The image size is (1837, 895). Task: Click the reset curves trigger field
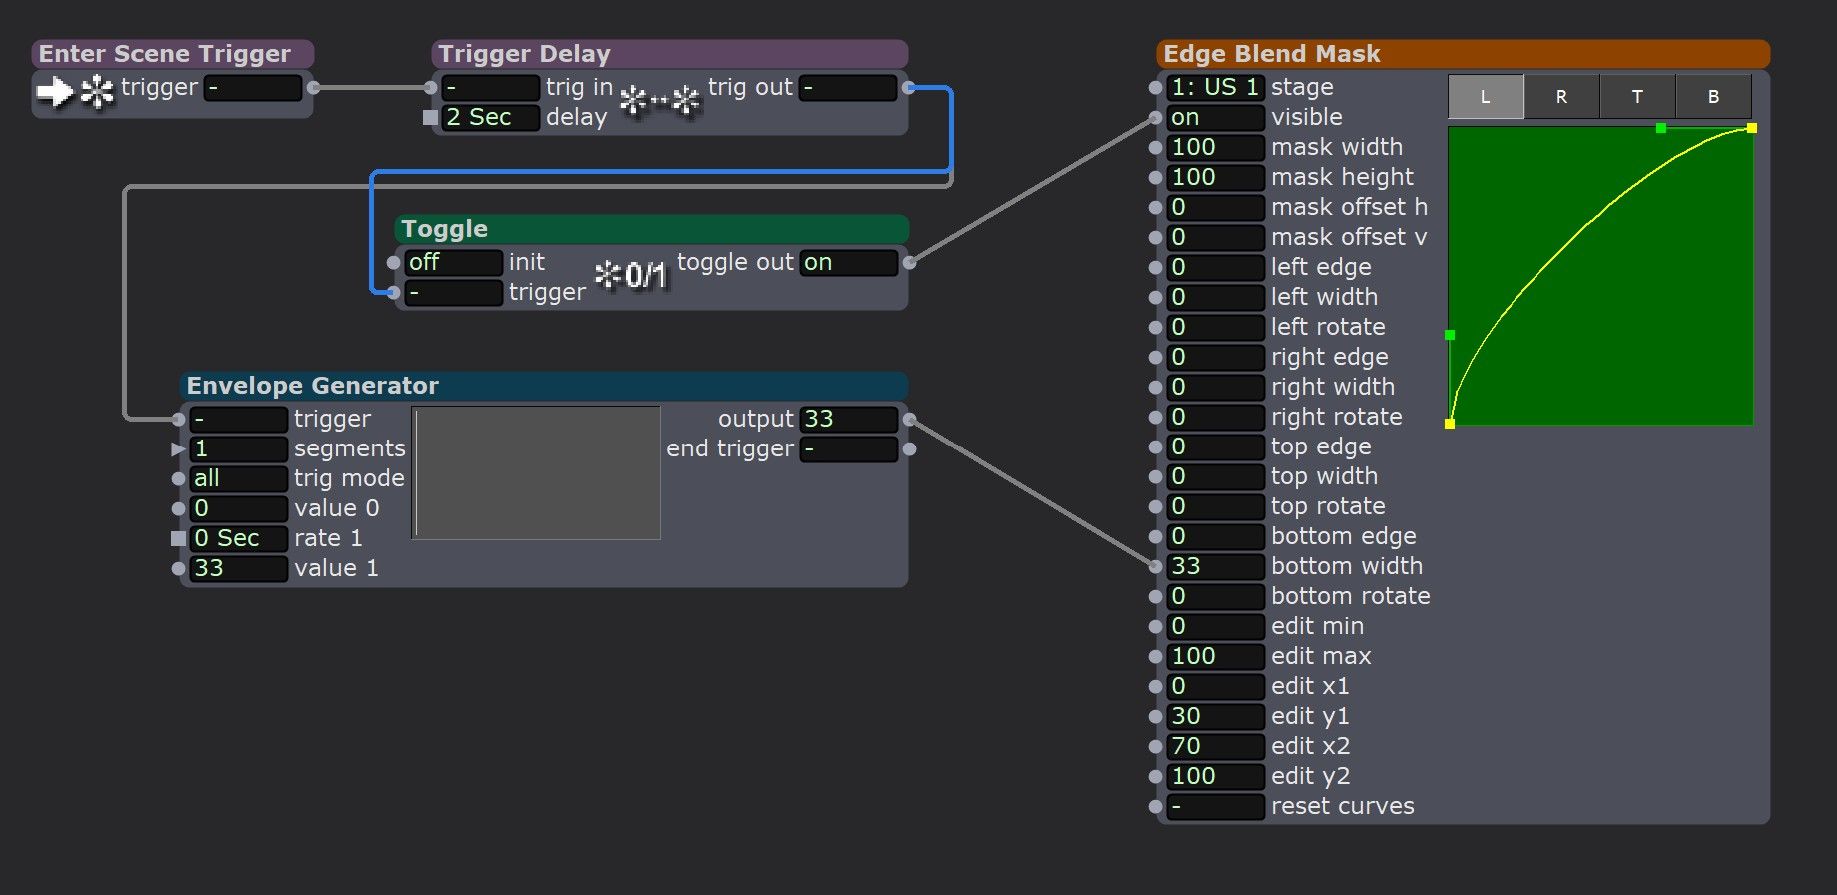pos(1214,807)
